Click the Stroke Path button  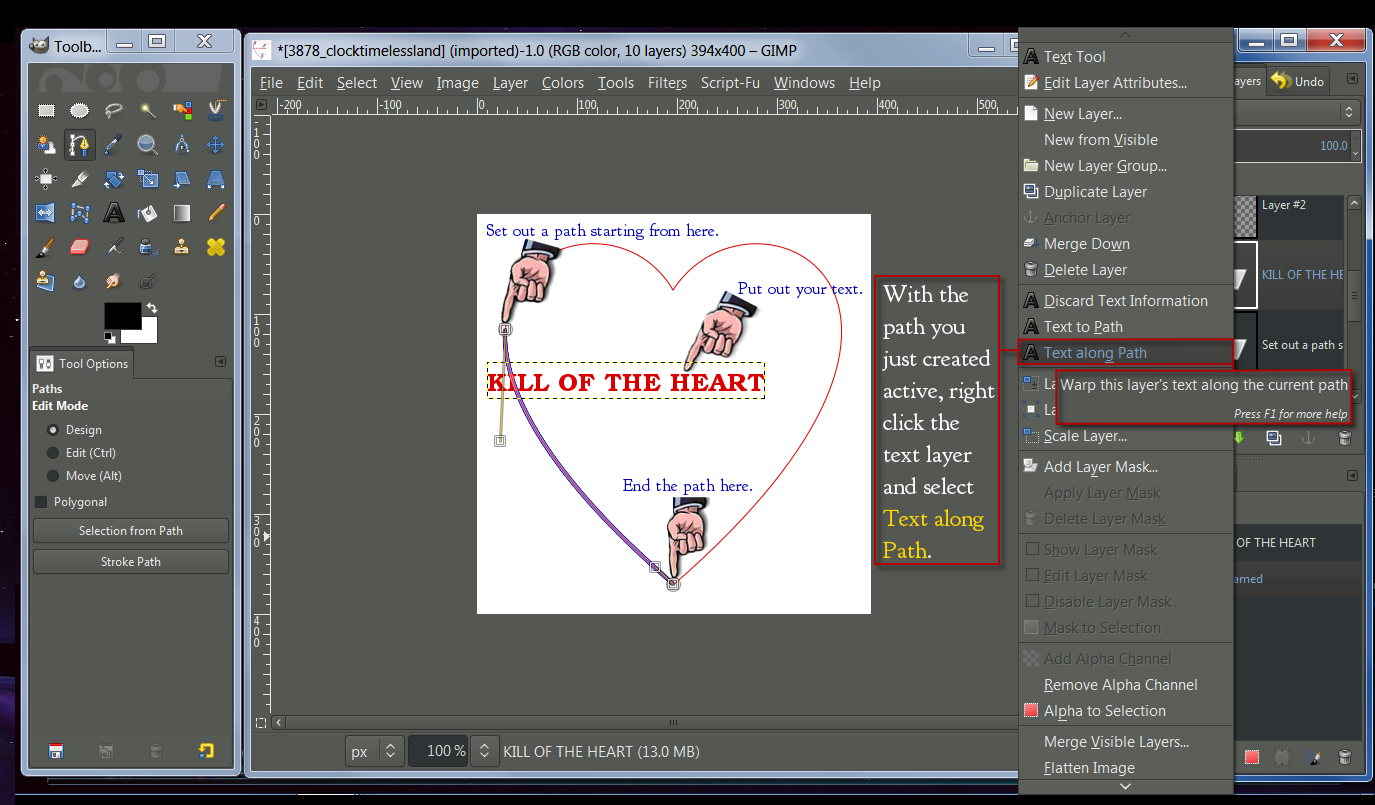[130, 561]
